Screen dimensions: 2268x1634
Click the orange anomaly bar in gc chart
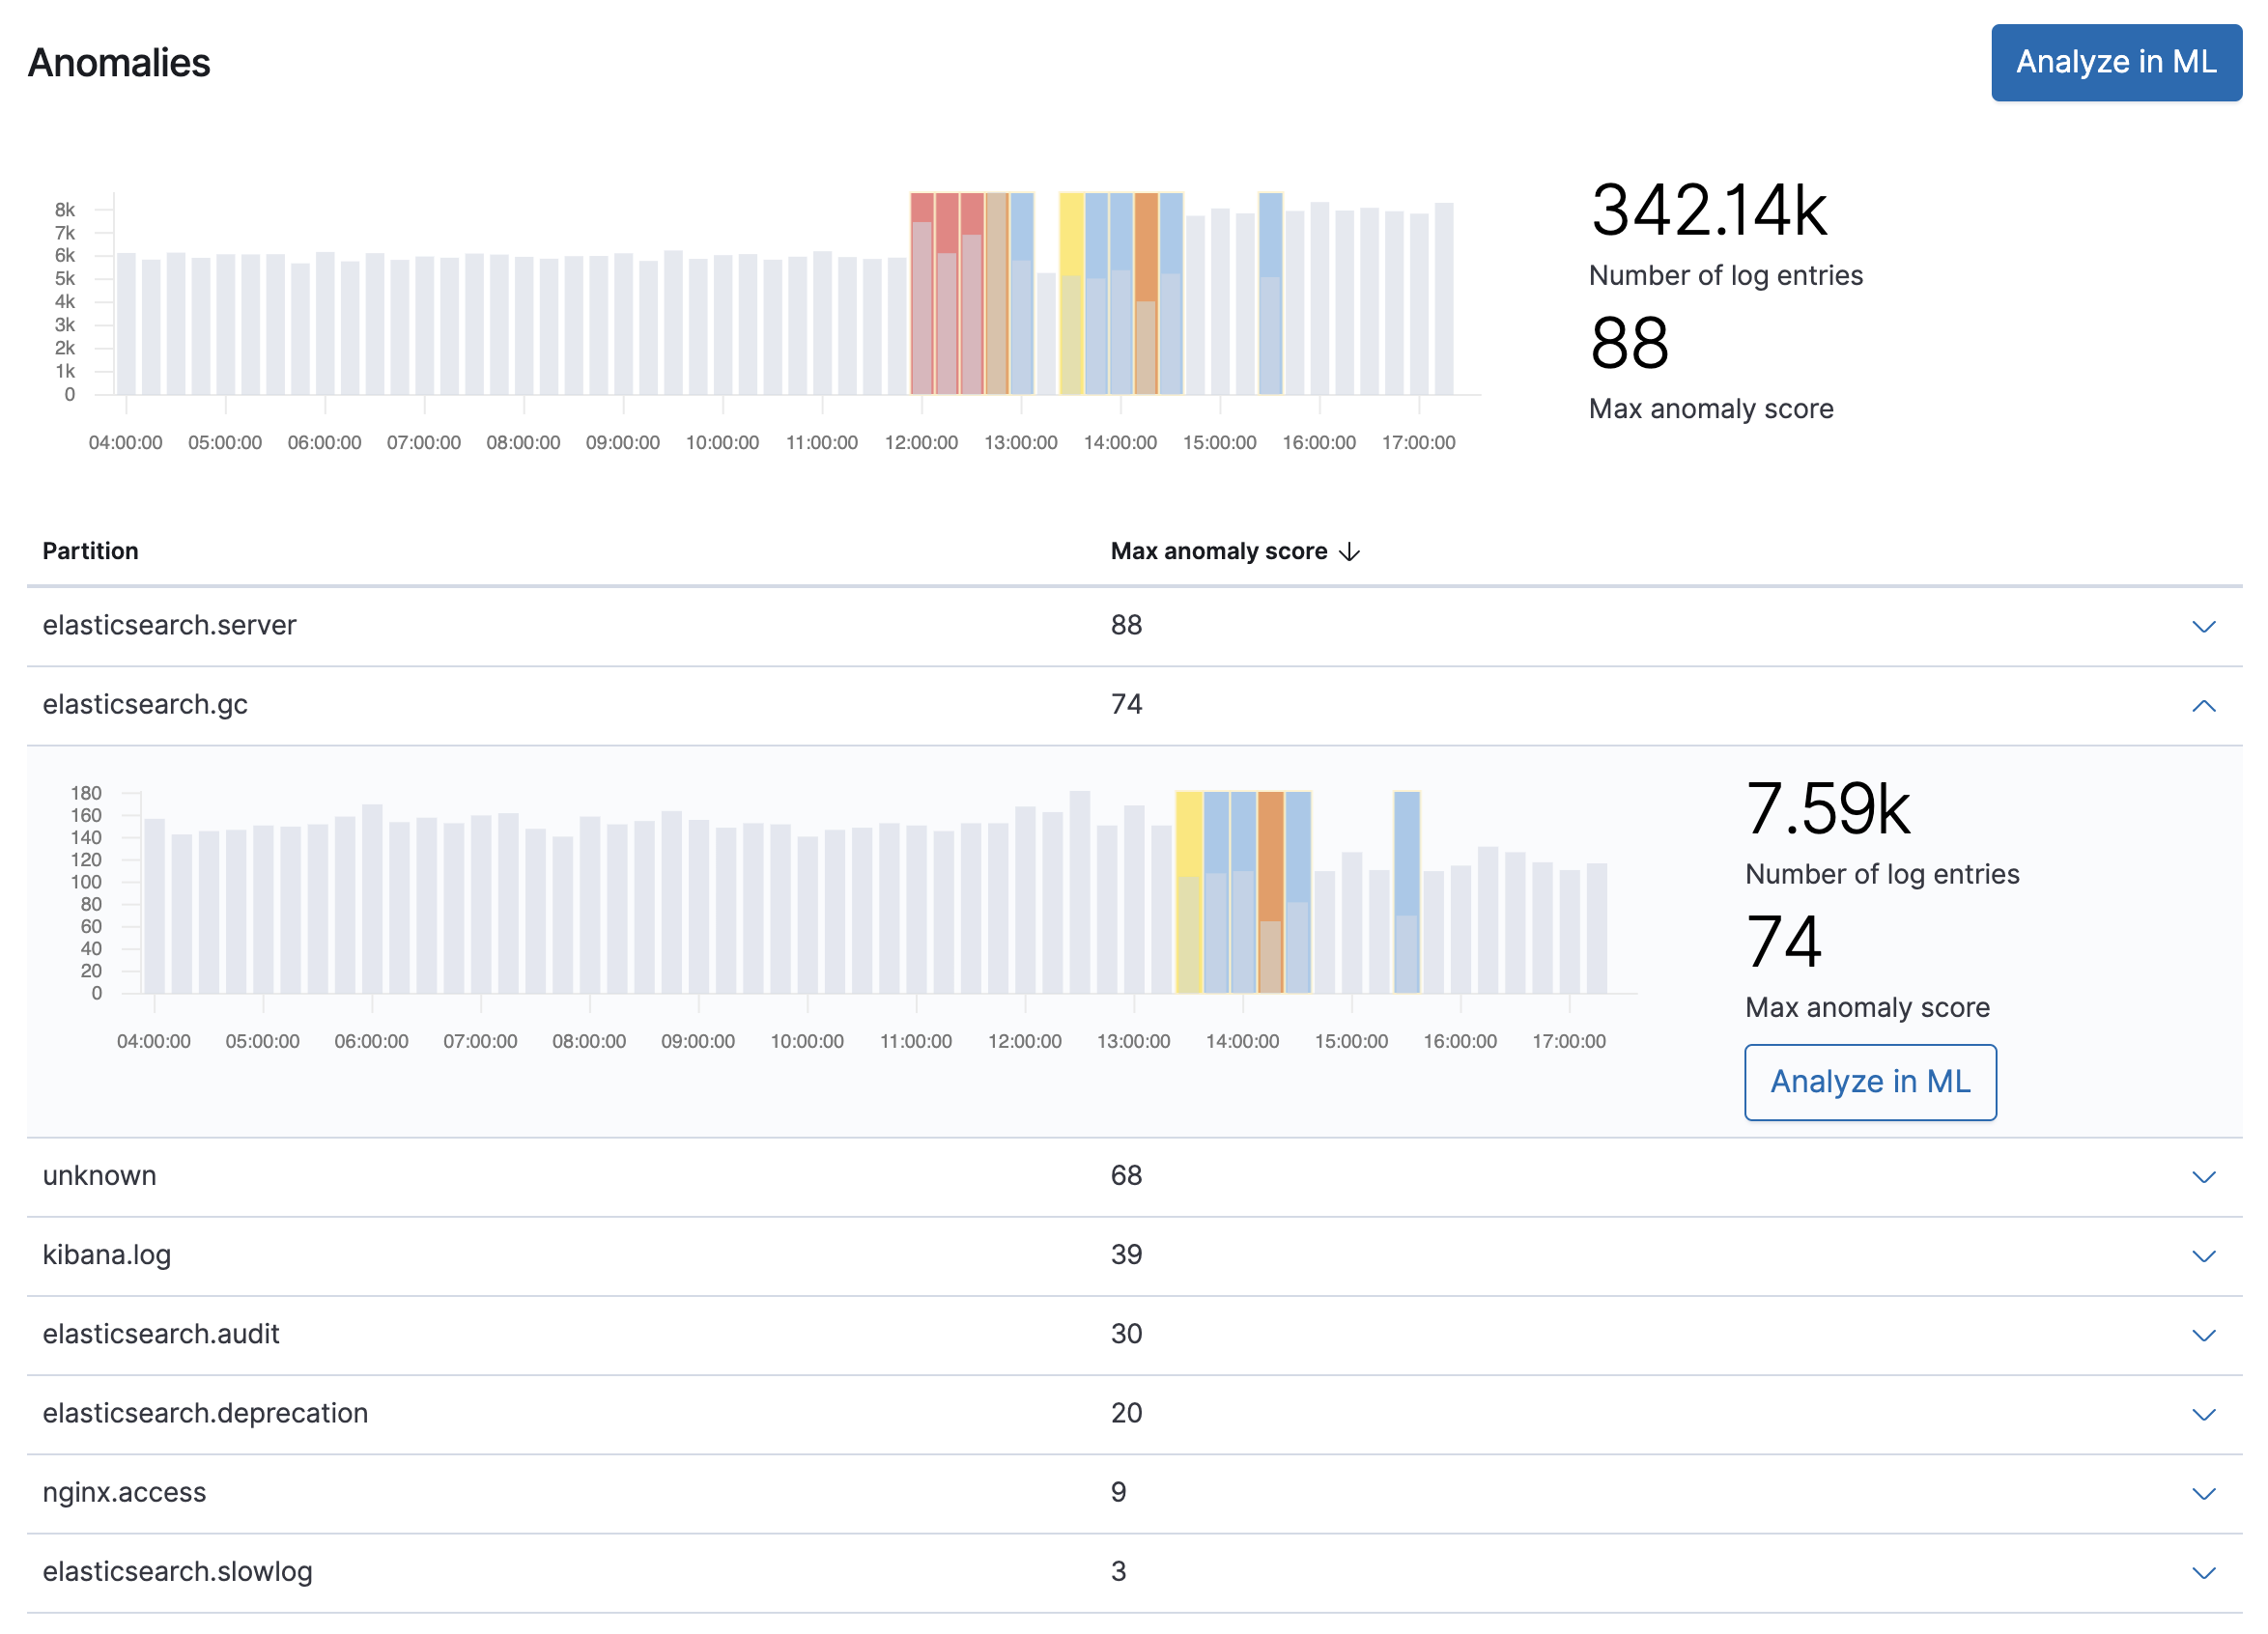(x=1270, y=892)
